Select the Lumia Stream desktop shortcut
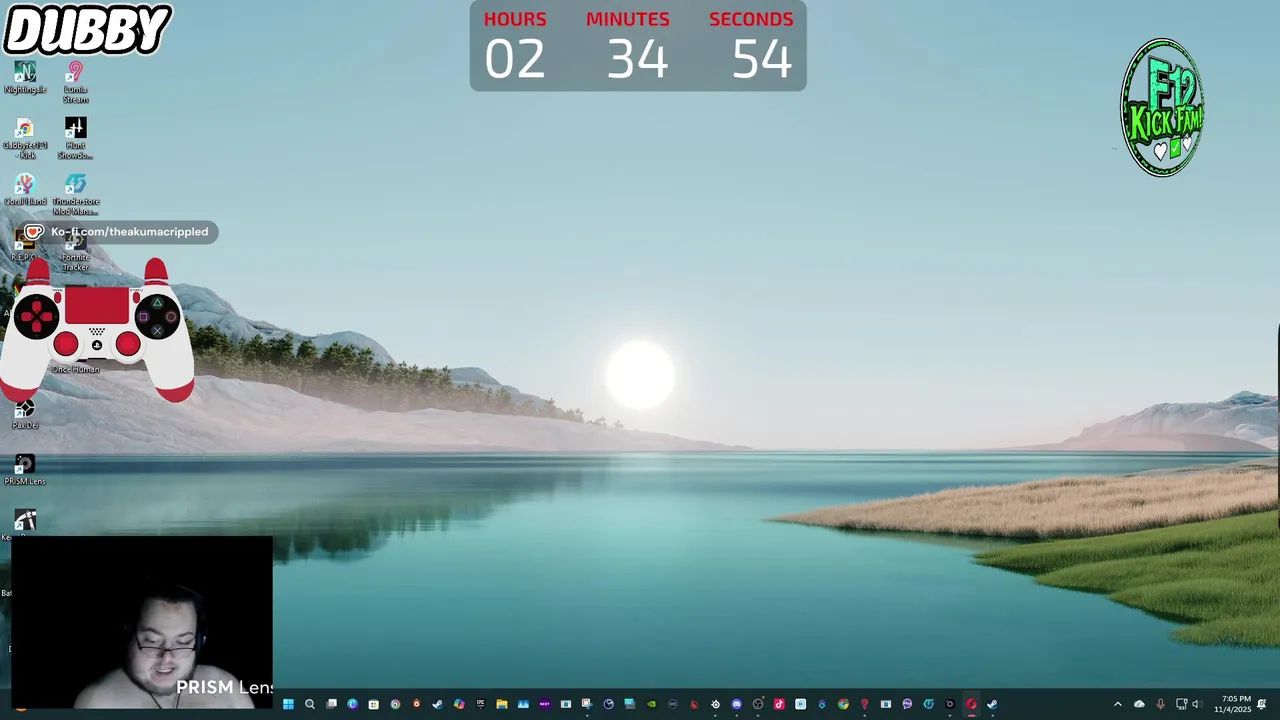Screen dimensions: 1280x720 75,83
